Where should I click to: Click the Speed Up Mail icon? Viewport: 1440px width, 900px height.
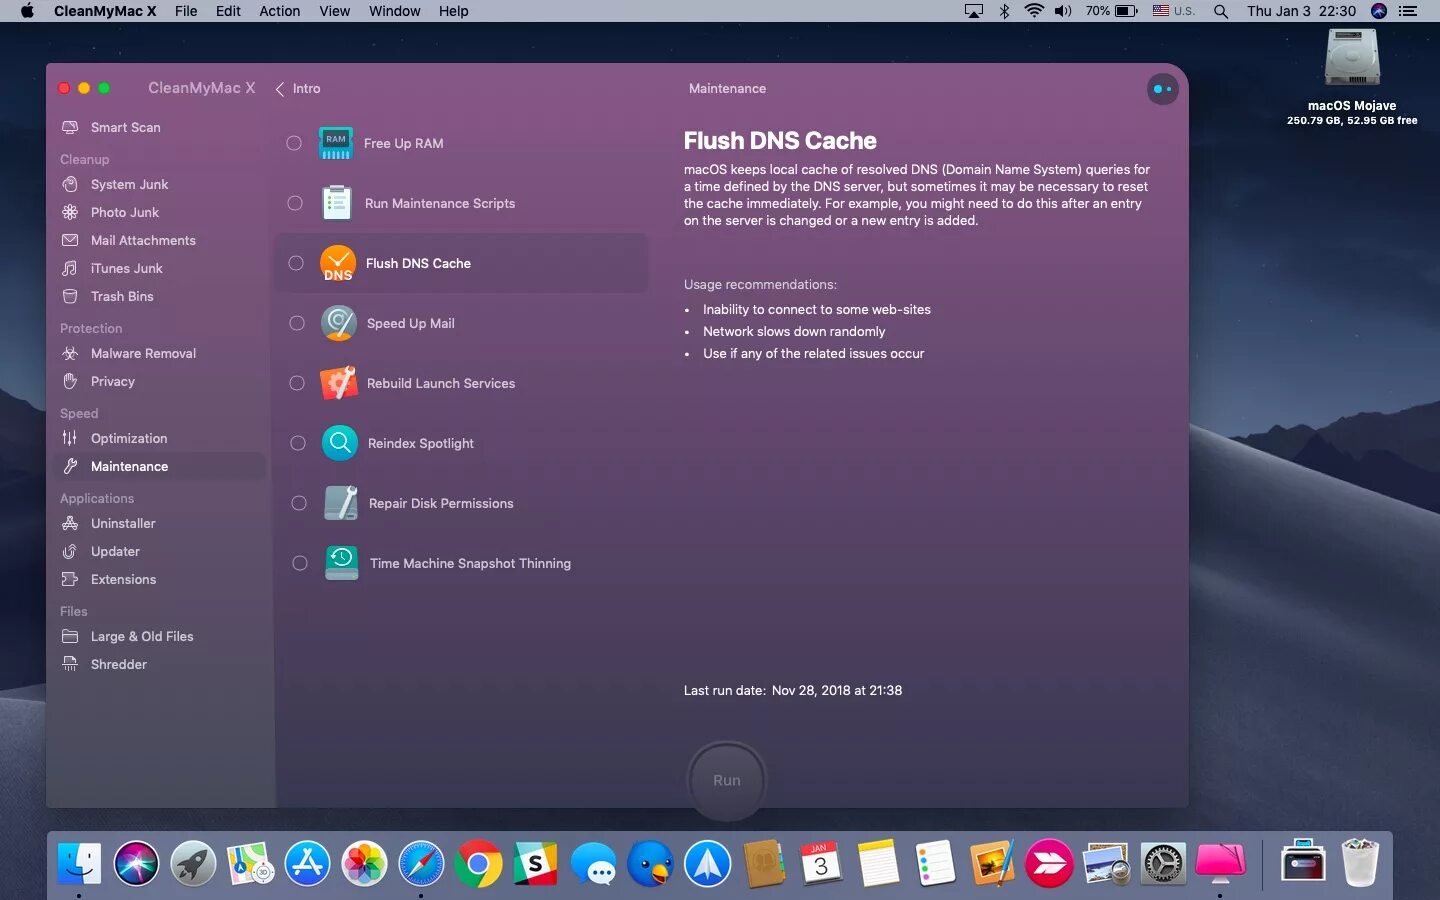339,323
